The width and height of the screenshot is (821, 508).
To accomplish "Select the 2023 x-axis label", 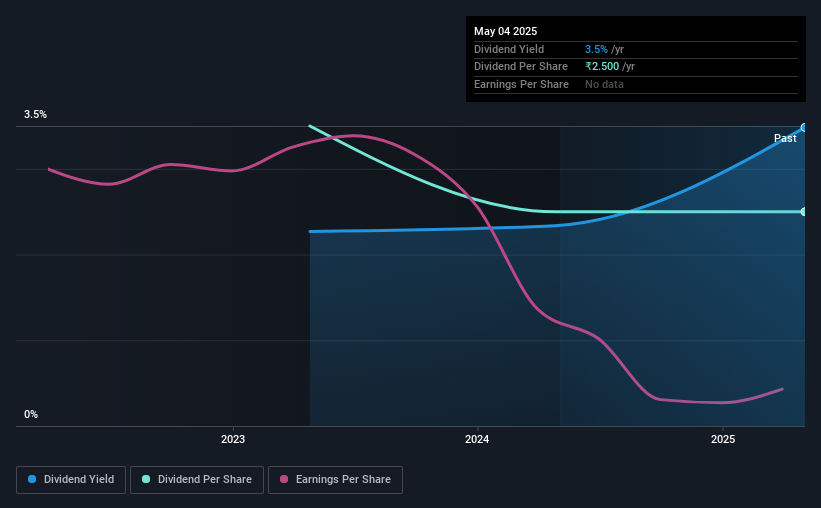I will (233, 439).
